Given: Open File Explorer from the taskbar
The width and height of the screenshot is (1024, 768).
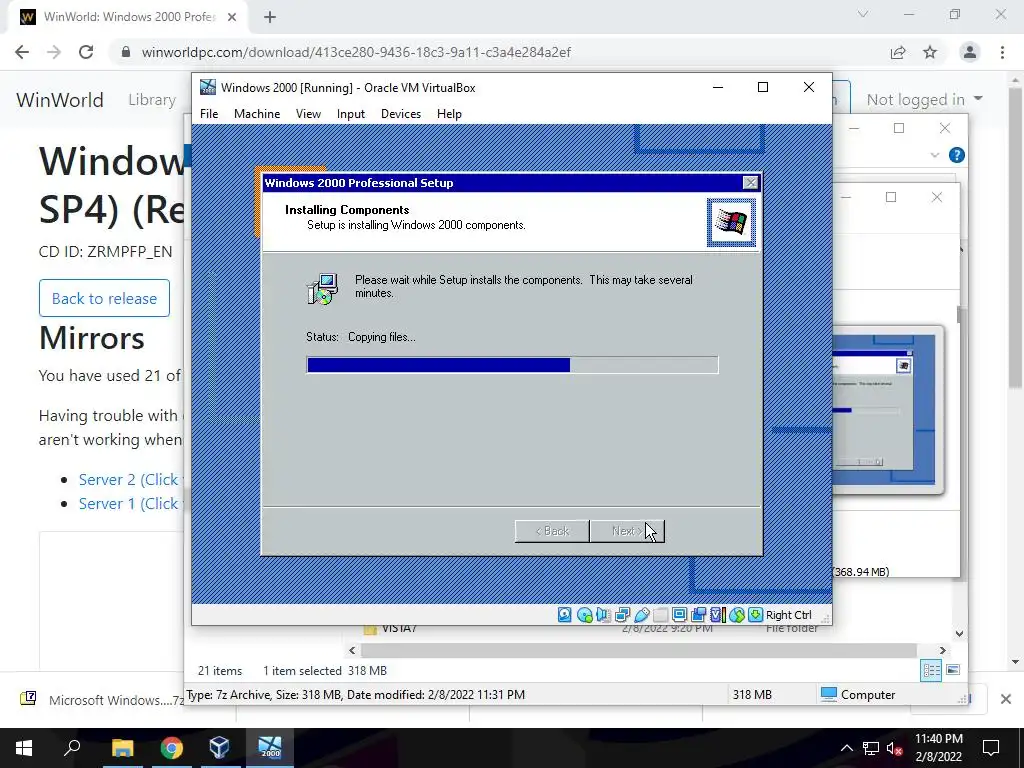Looking at the screenshot, I should (122, 748).
